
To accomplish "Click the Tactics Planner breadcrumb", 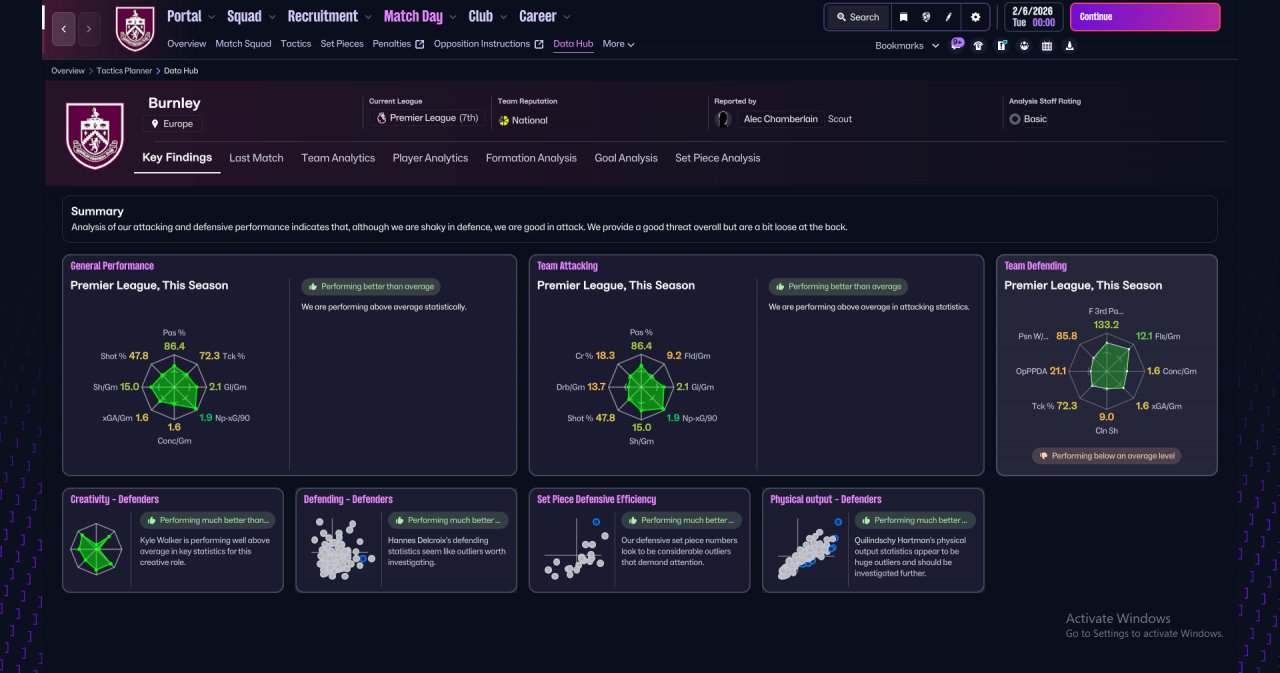I will tap(125, 71).
